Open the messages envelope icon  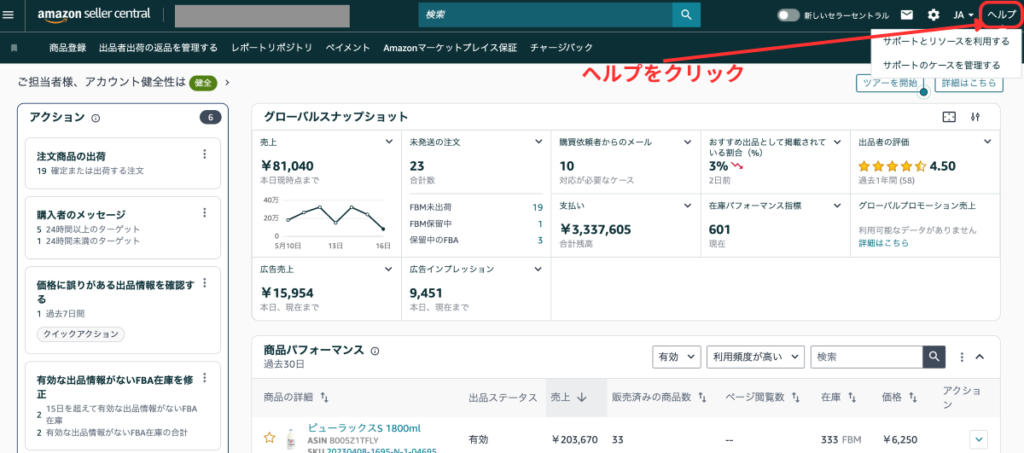click(x=906, y=14)
